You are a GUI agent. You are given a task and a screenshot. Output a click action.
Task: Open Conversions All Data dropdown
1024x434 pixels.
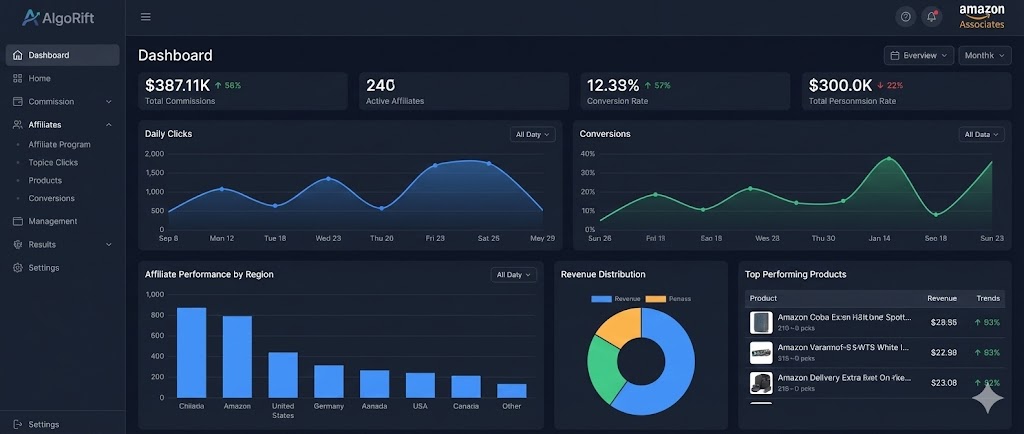pos(982,134)
